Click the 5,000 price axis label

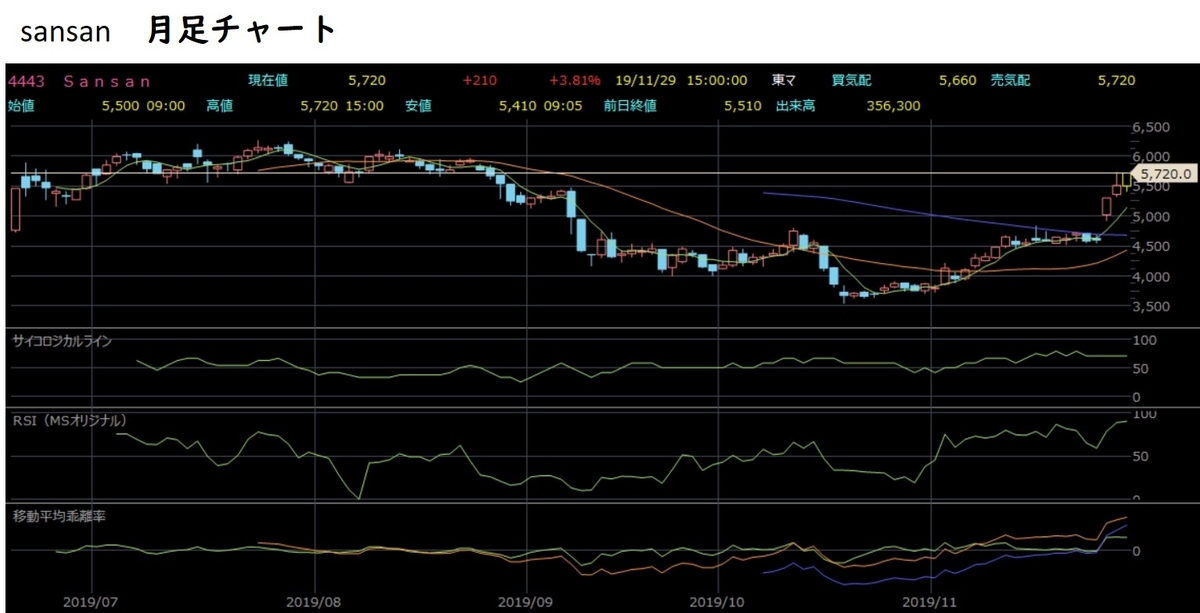[x=1150, y=217]
